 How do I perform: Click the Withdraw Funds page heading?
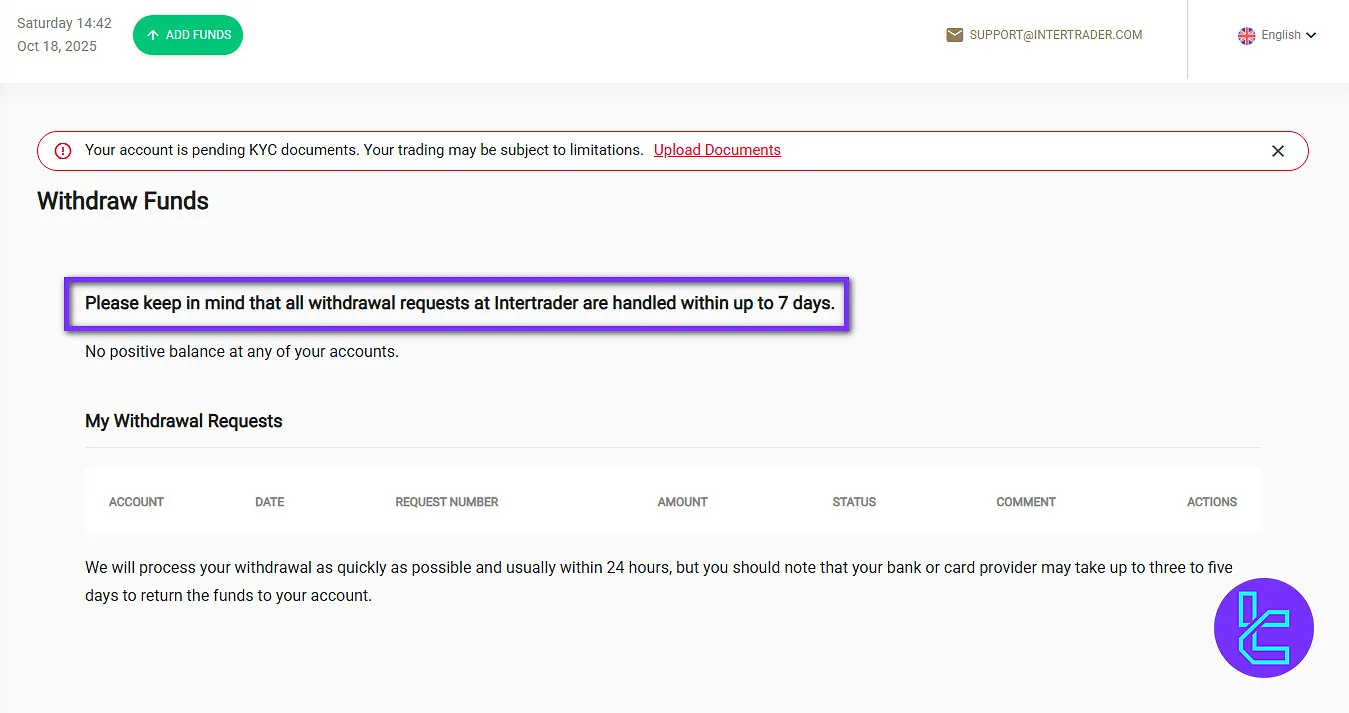click(123, 201)
